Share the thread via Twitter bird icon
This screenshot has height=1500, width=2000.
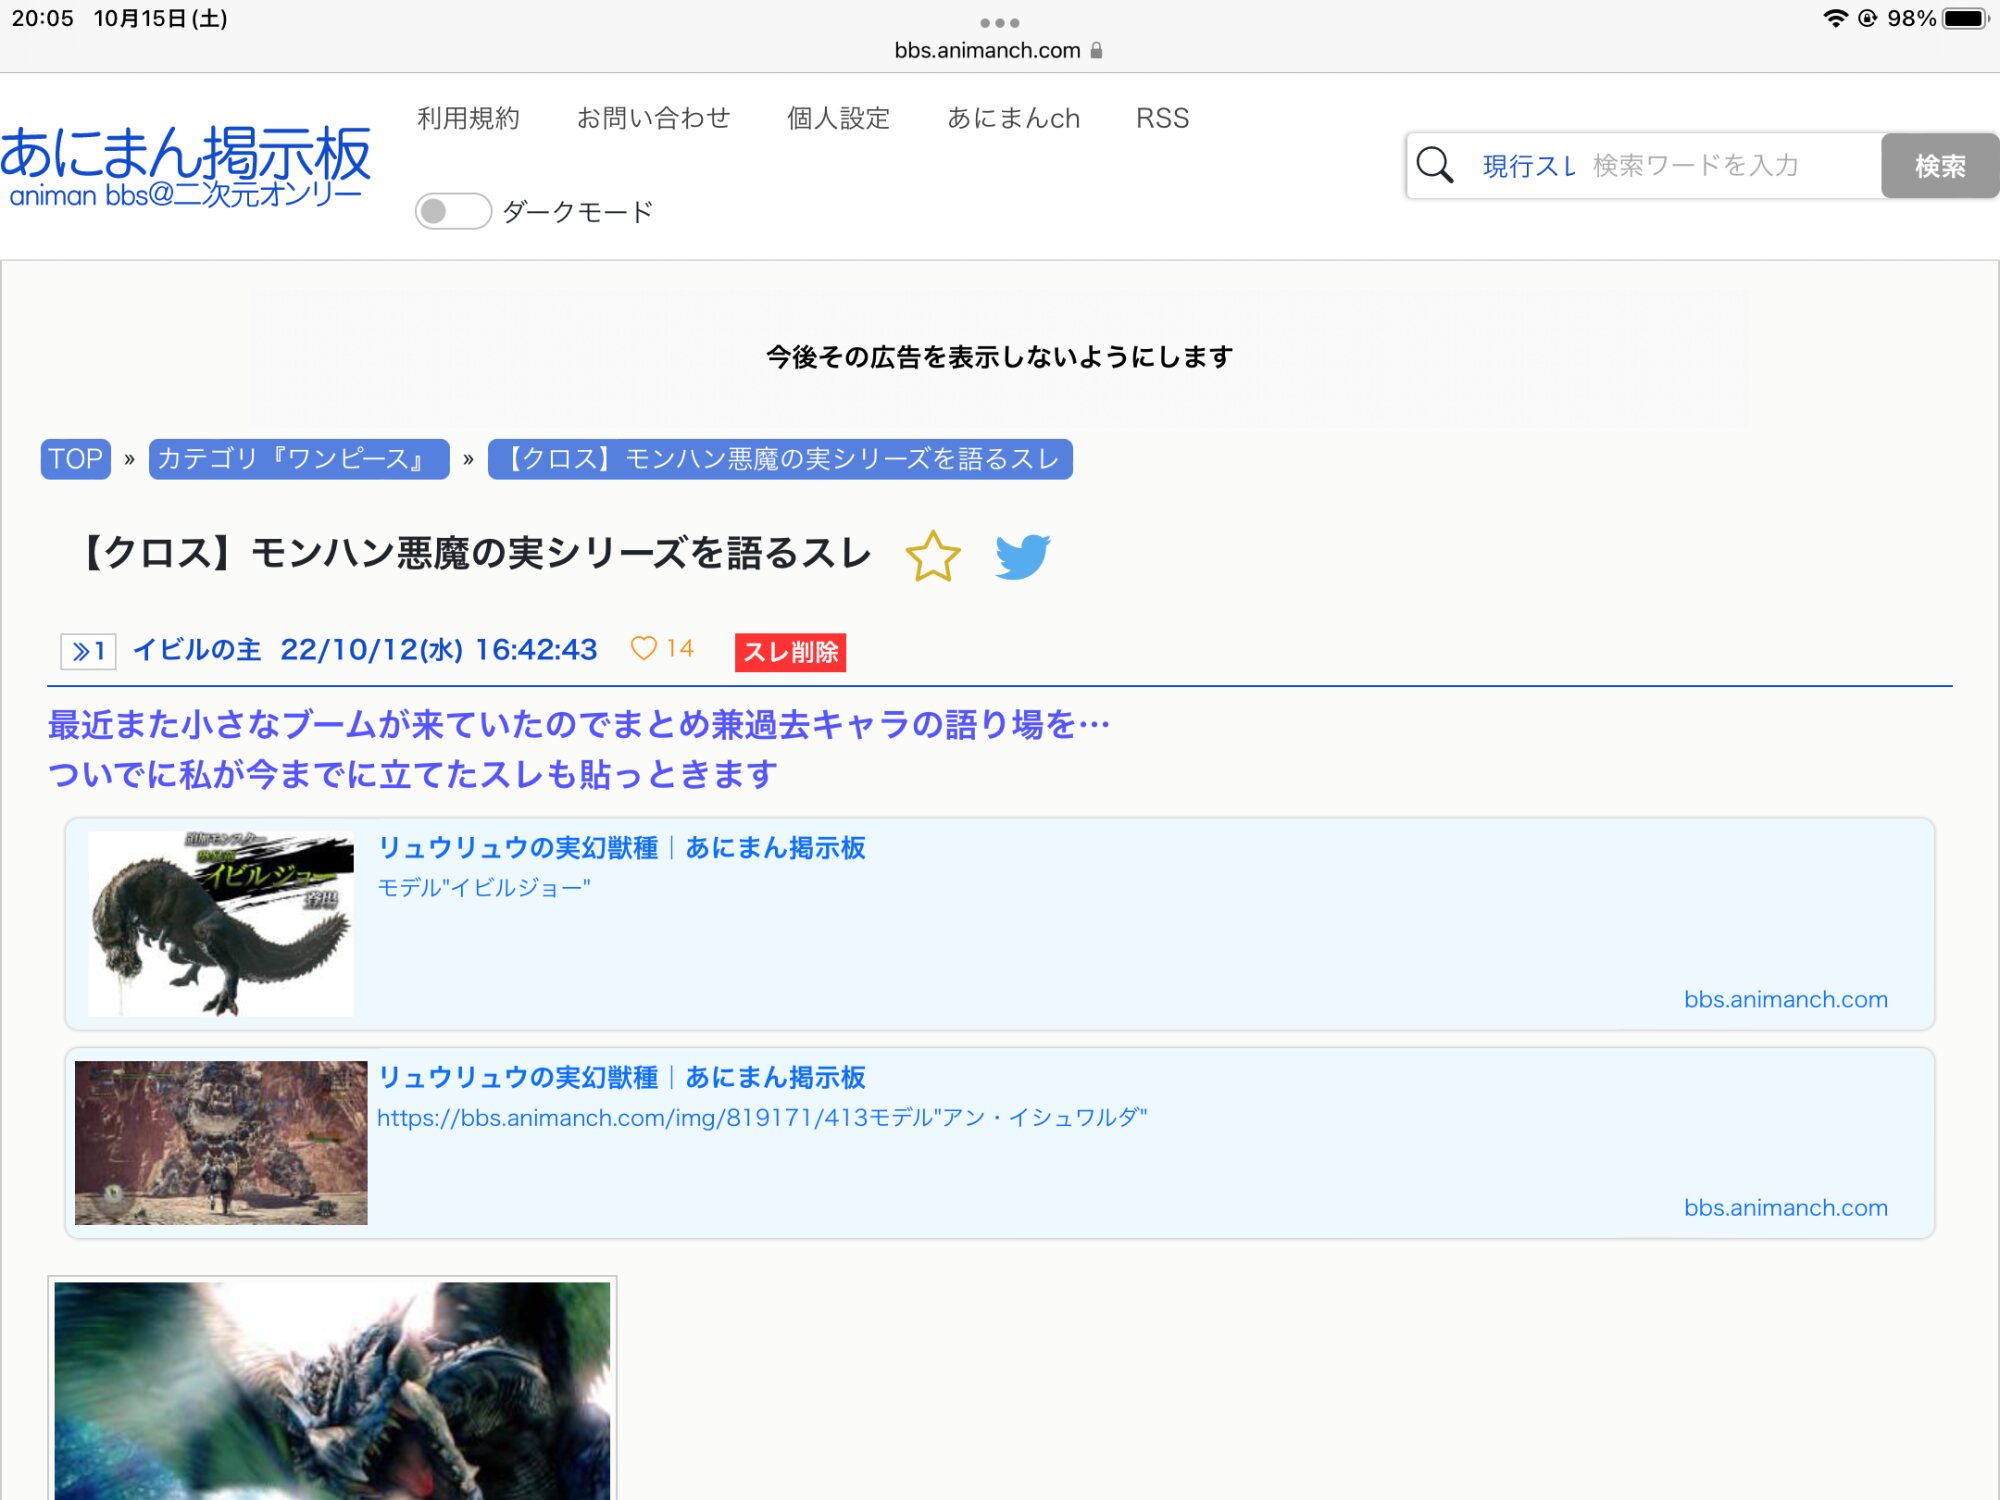tap(1022, 556)
